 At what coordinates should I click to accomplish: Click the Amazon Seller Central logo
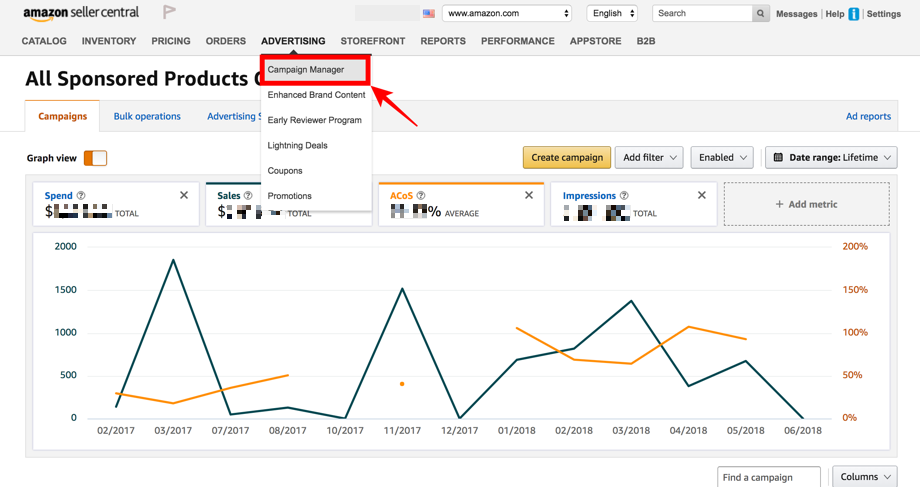click(81, 13)
